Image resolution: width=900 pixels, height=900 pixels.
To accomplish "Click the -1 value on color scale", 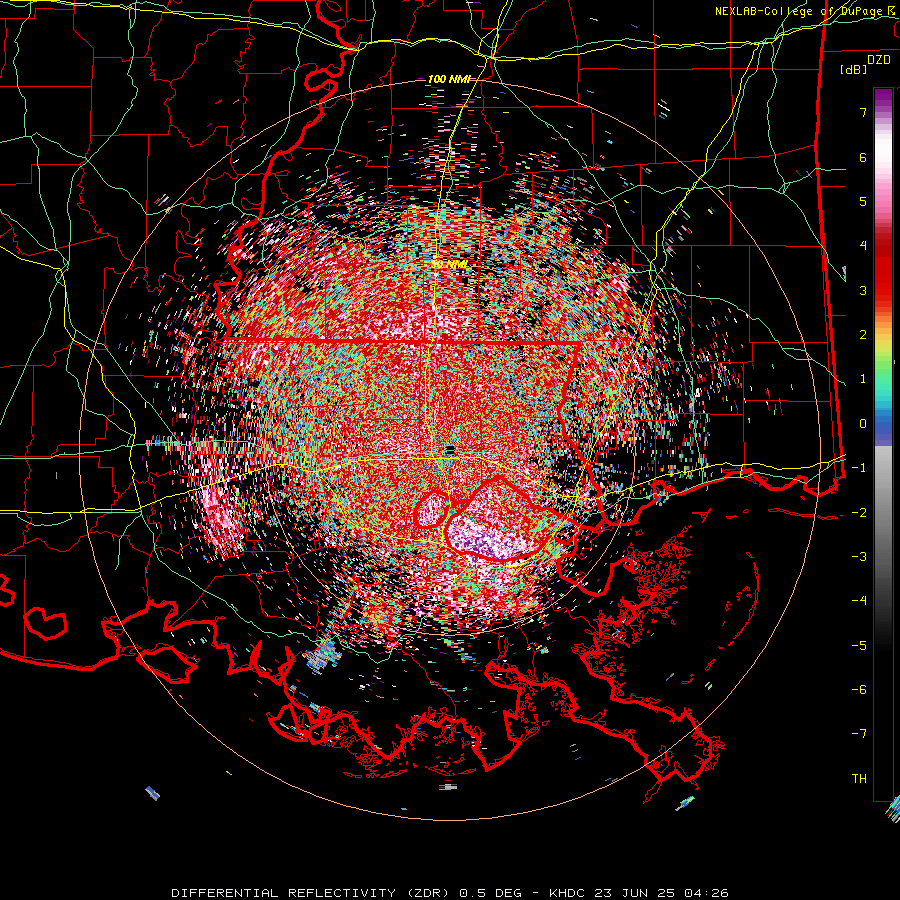I will tap(859, 468).
